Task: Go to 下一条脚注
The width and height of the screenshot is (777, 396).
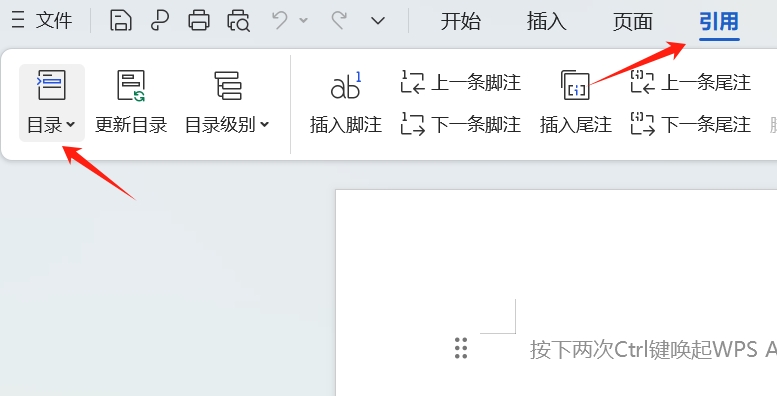Action: [x=461, y=124]
